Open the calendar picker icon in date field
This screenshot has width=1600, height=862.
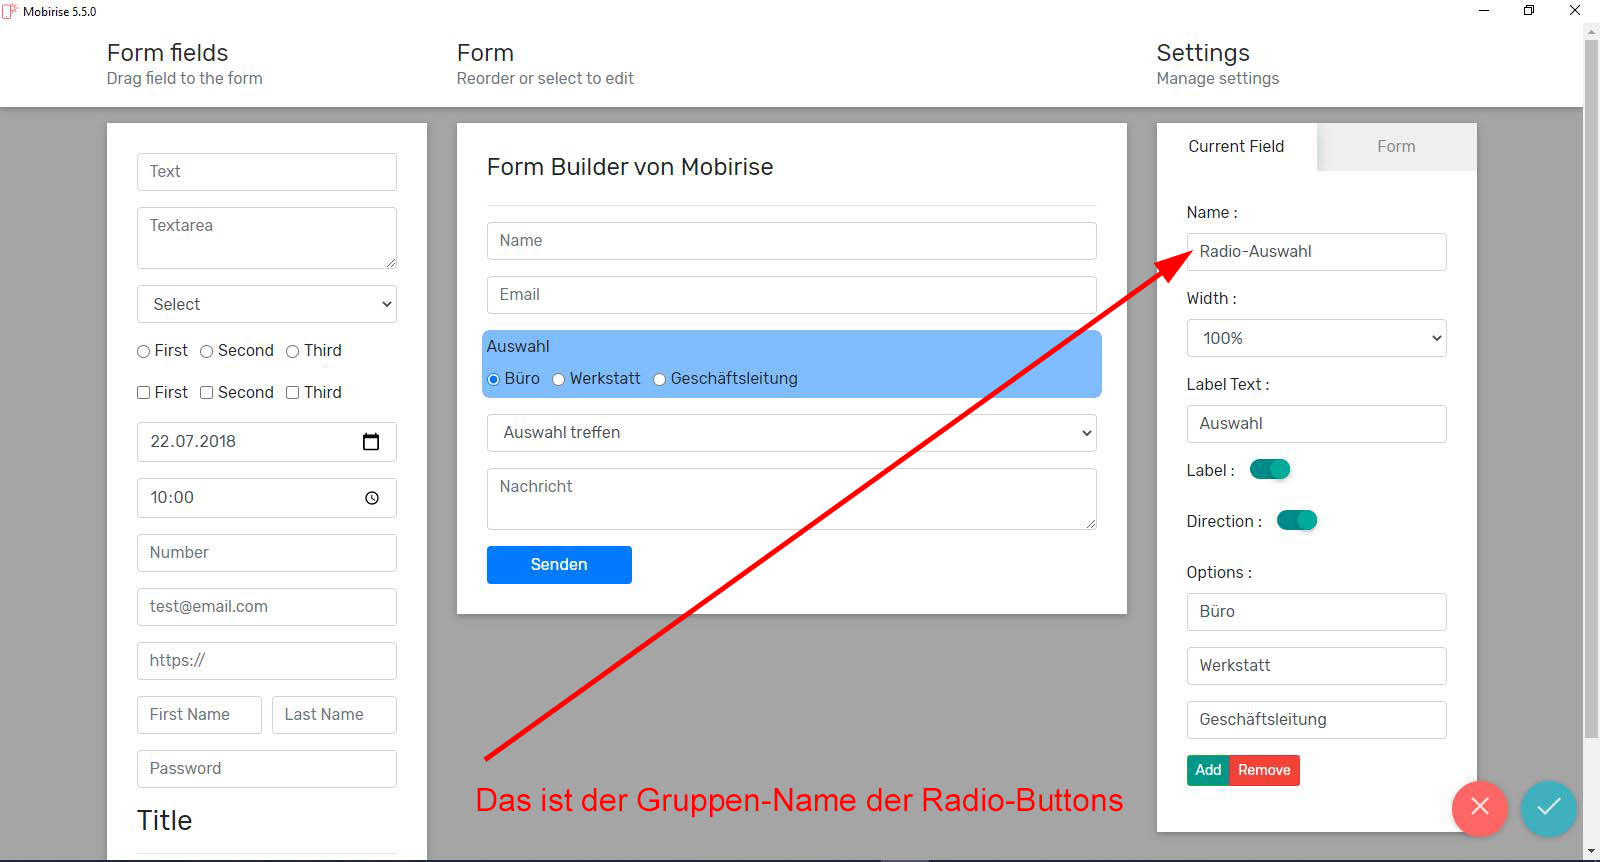tap(371, 442)
